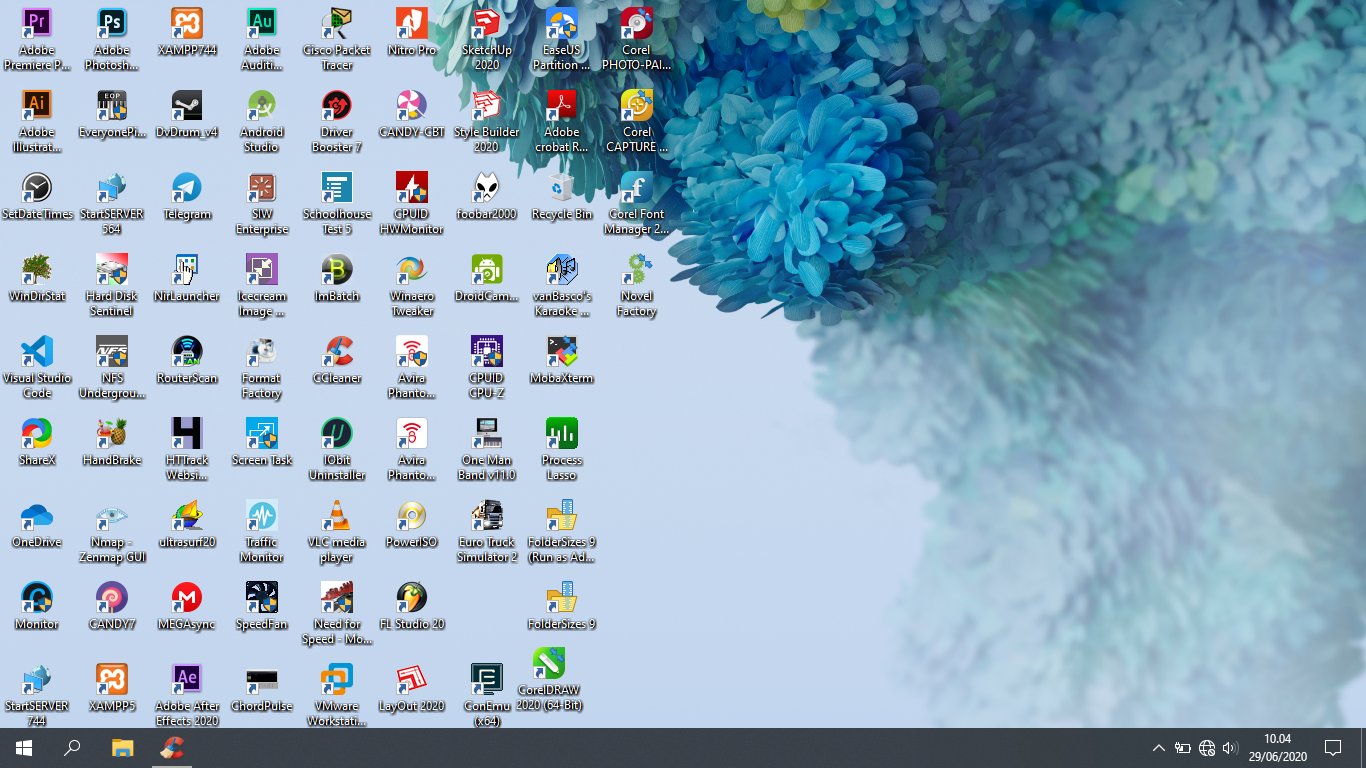The height and width of the screenshot is (768, 1366).
Task: Open CPUID CPU-Z shortcut
Action: pos(487,366)
